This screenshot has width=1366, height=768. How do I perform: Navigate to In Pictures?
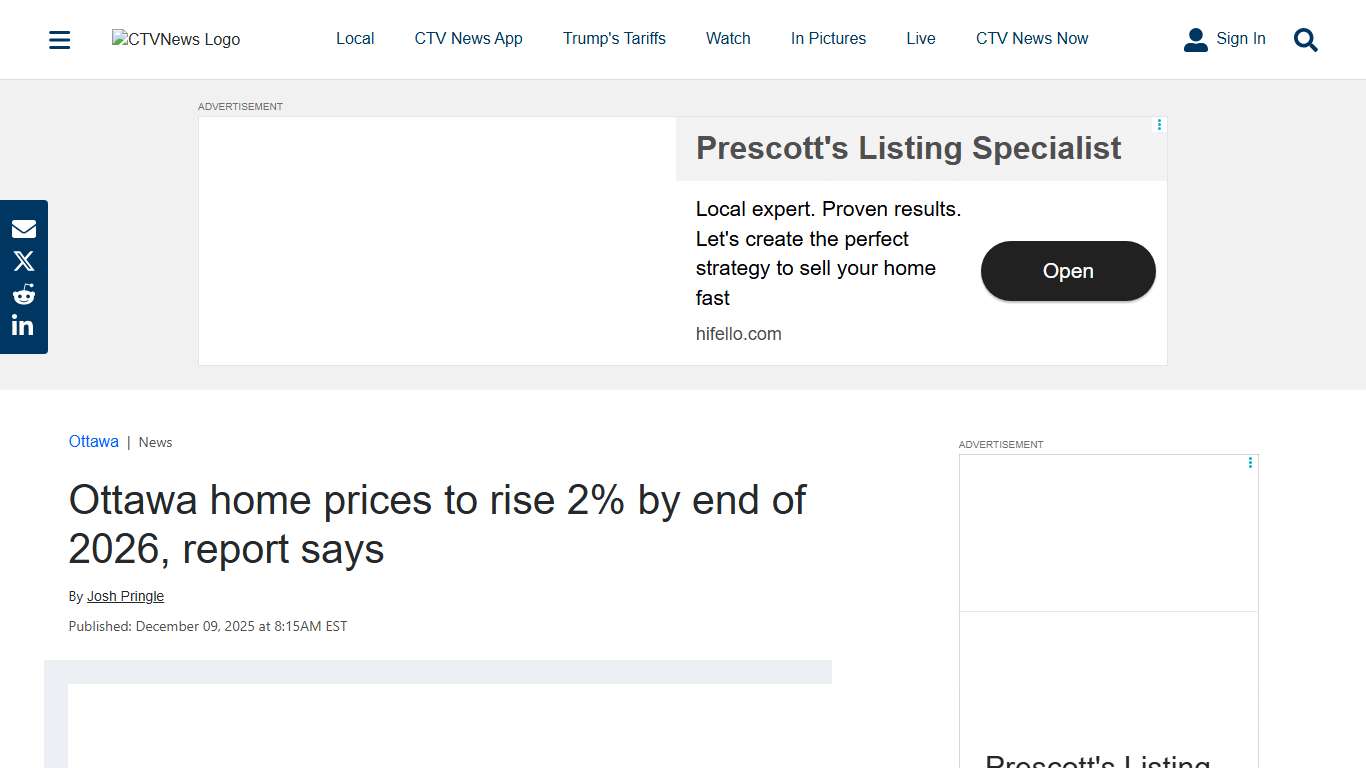[x=828, y=39]
